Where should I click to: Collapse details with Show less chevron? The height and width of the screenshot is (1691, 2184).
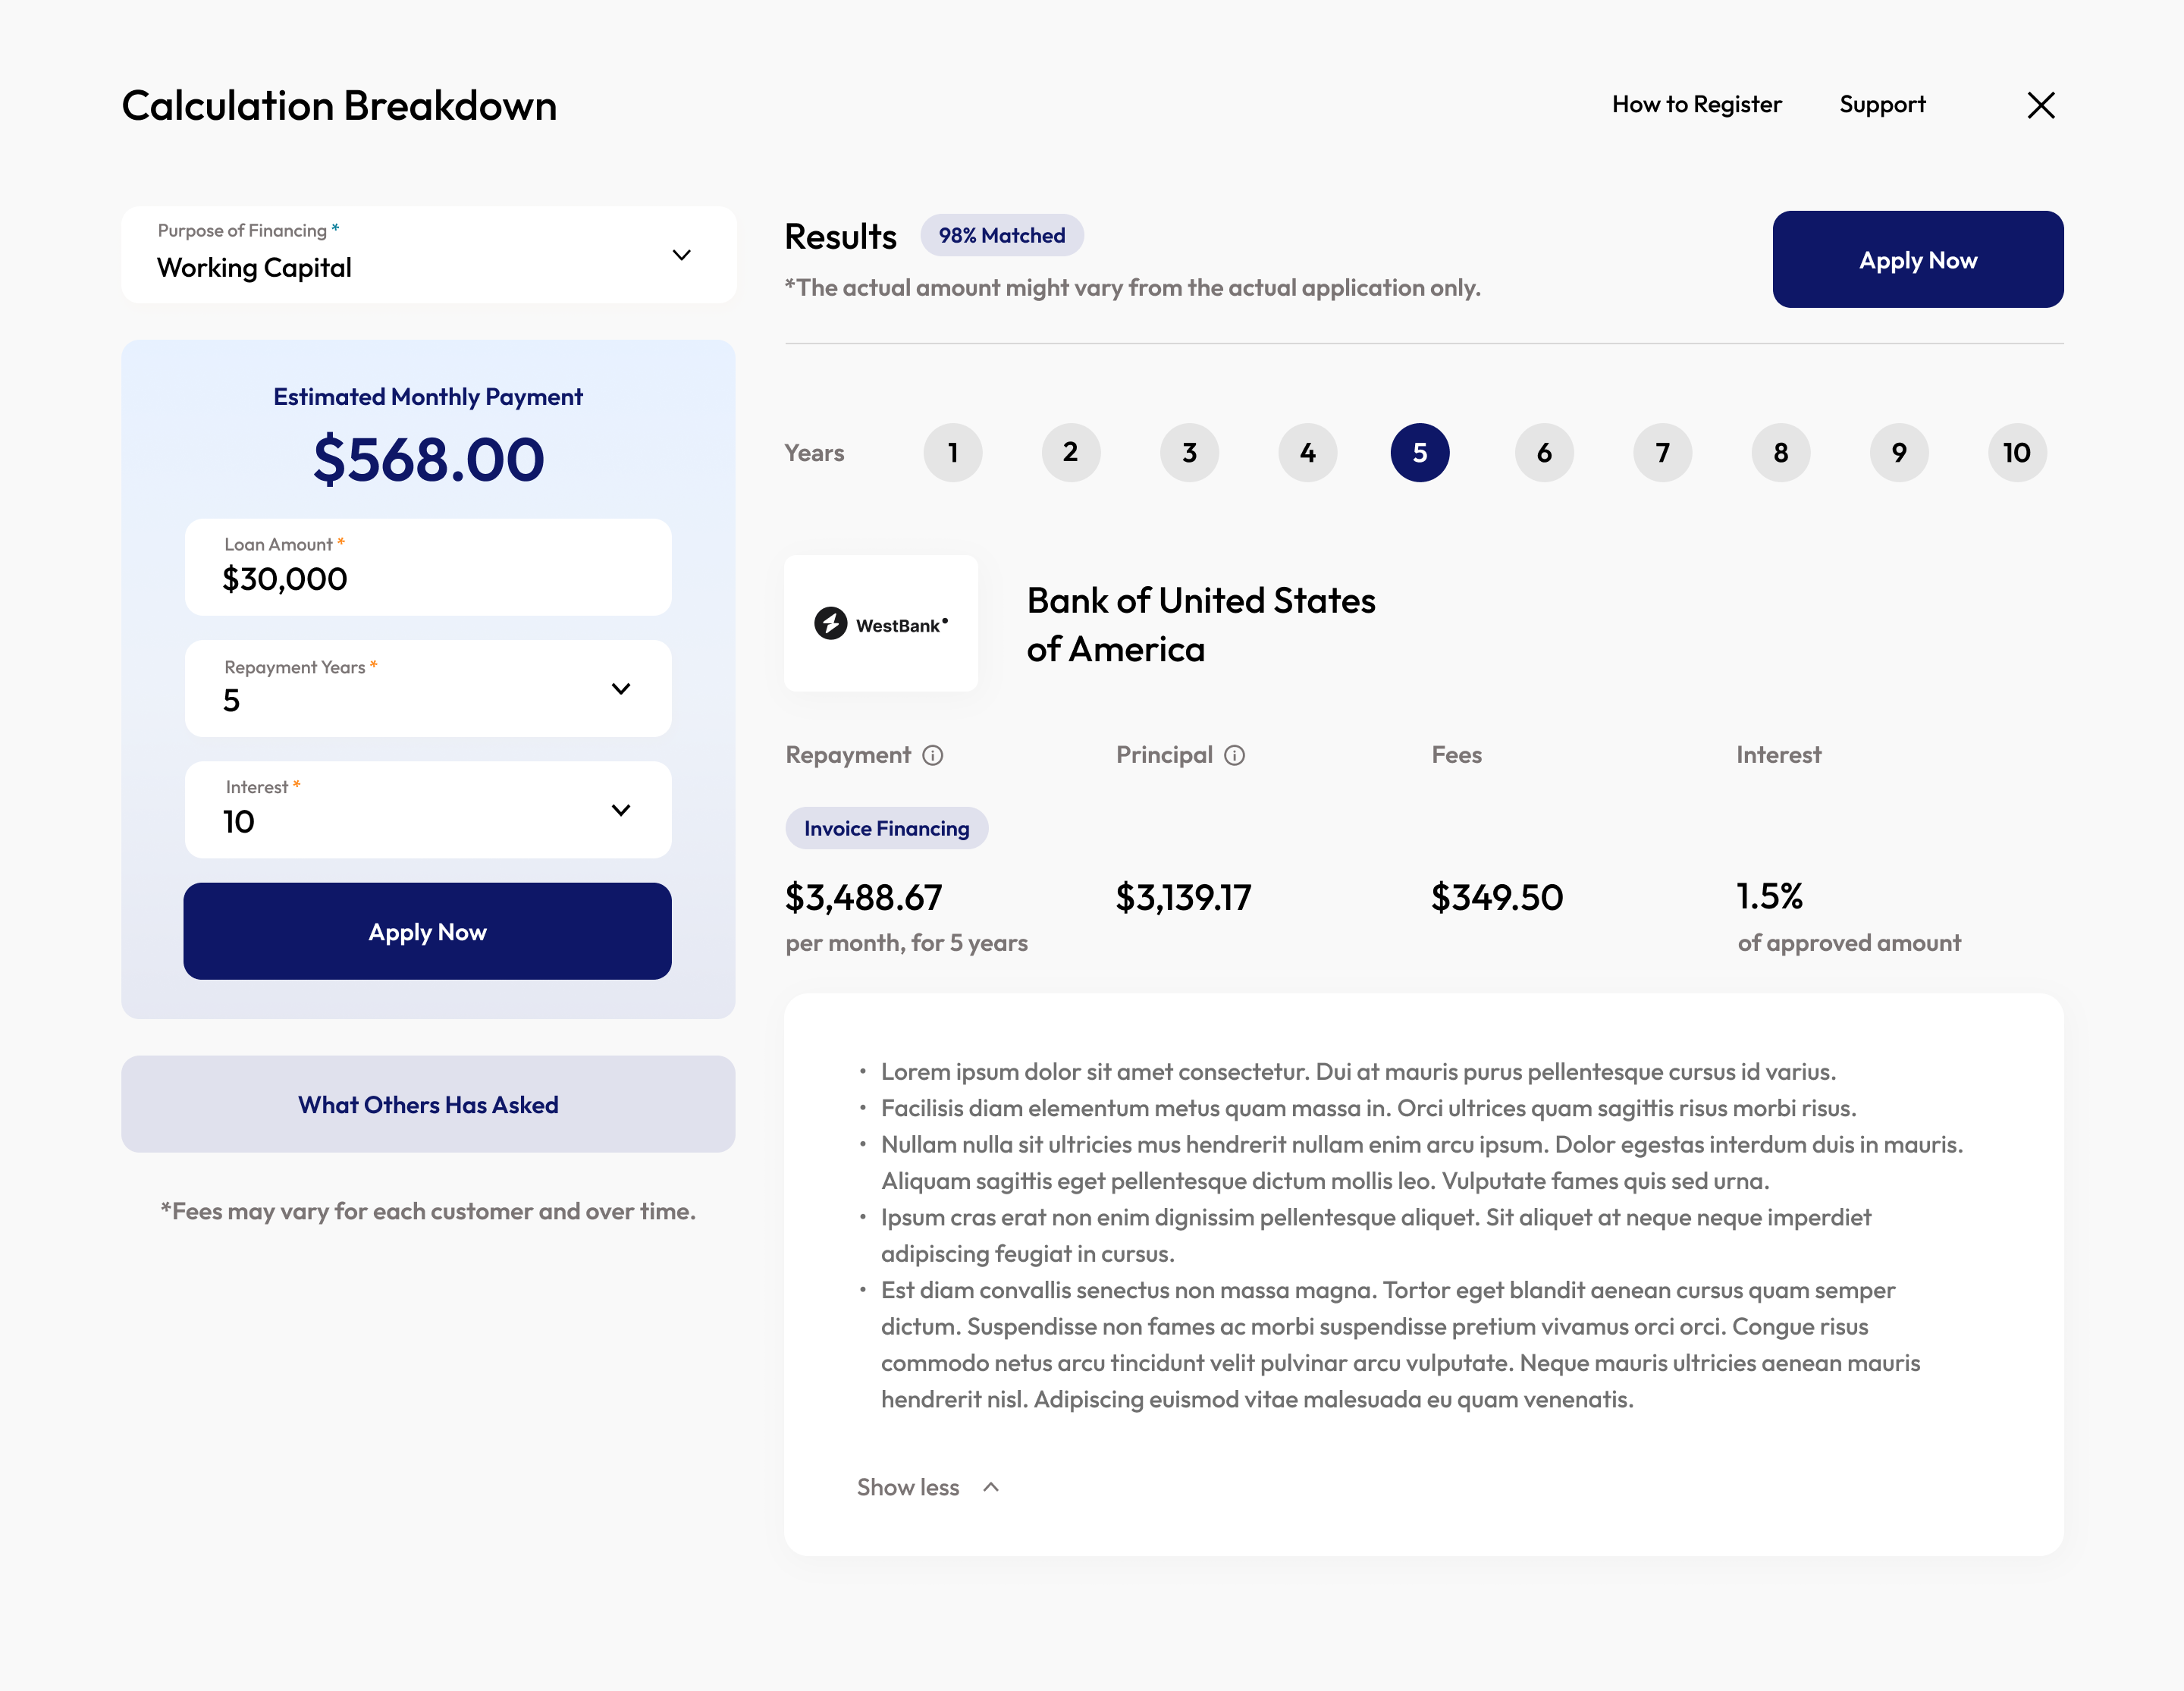coord(990,1487)
